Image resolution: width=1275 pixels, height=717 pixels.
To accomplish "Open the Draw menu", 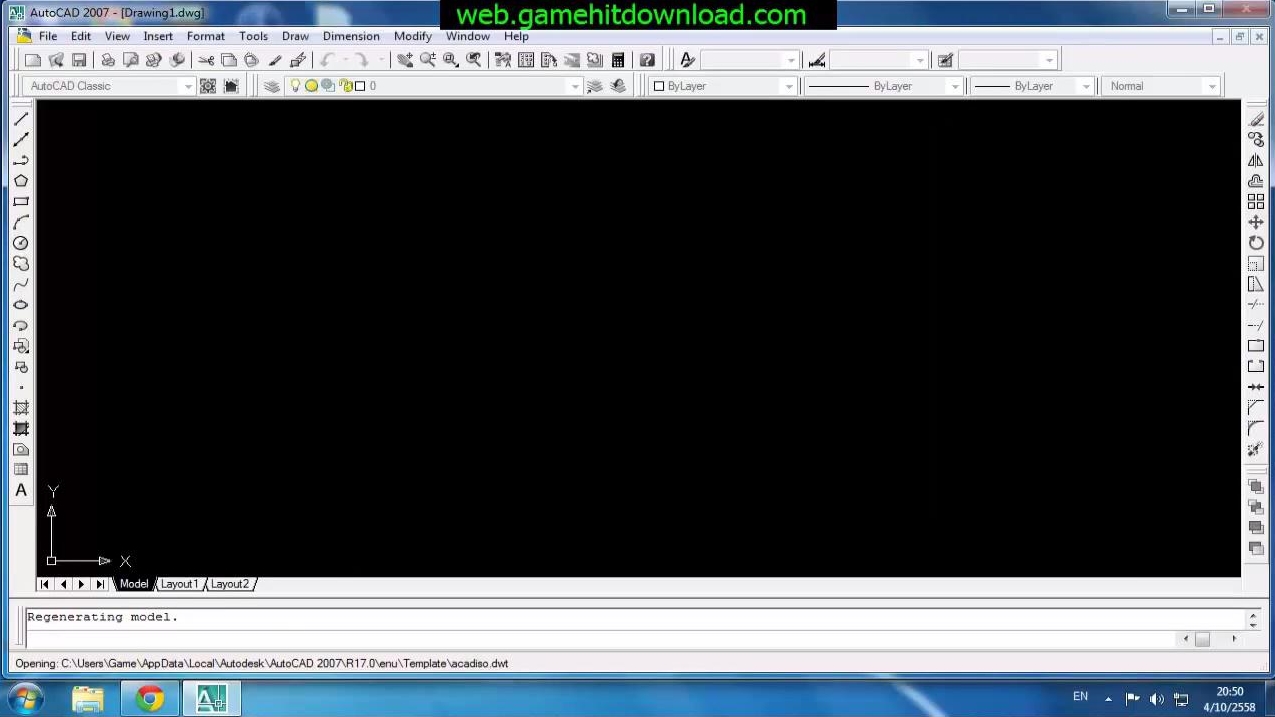I will pyautogui.click(x=295, y=36).
